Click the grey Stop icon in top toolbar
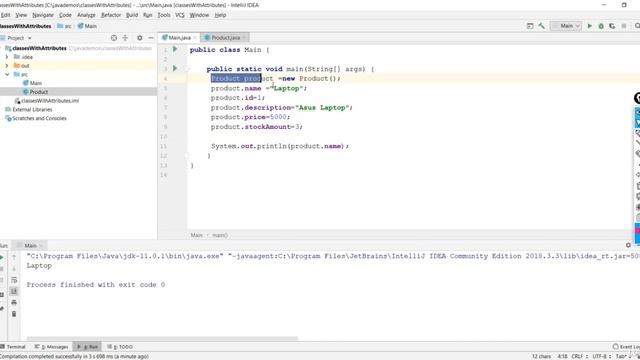This screenshot has height=360, width=640. [624, 26]
